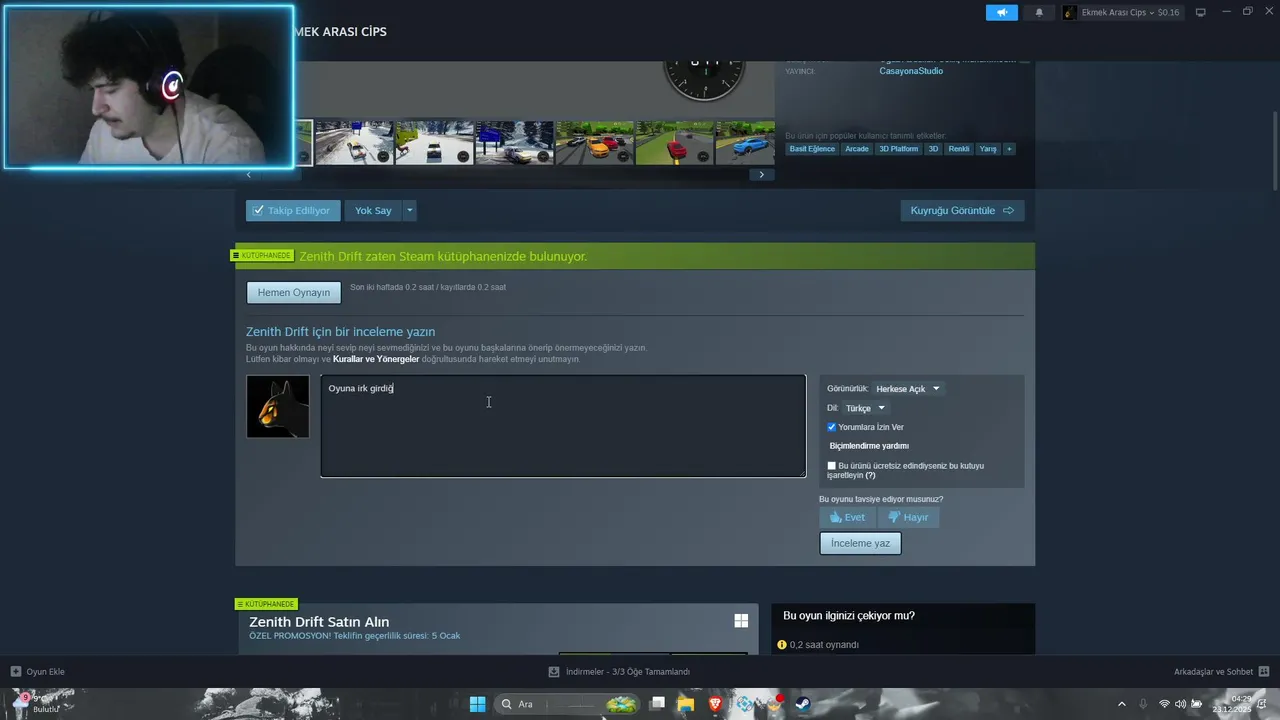This screenshot has height=720, width=1280.
Task: Open the CasayonaStudio publisher link
Action: (911, 71)
